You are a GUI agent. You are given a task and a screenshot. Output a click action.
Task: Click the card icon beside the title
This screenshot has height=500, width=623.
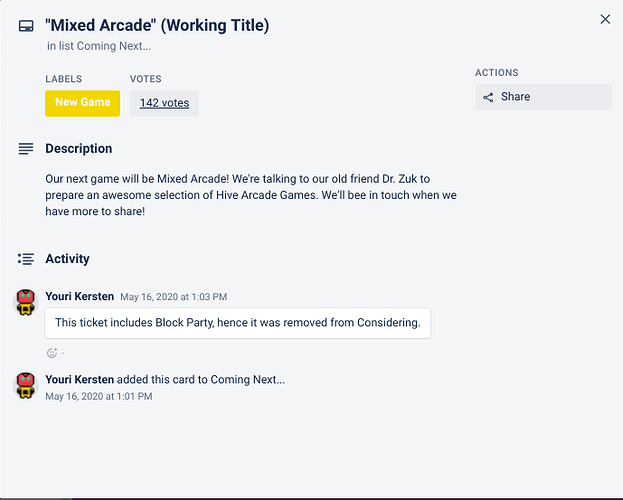[26, 26]
